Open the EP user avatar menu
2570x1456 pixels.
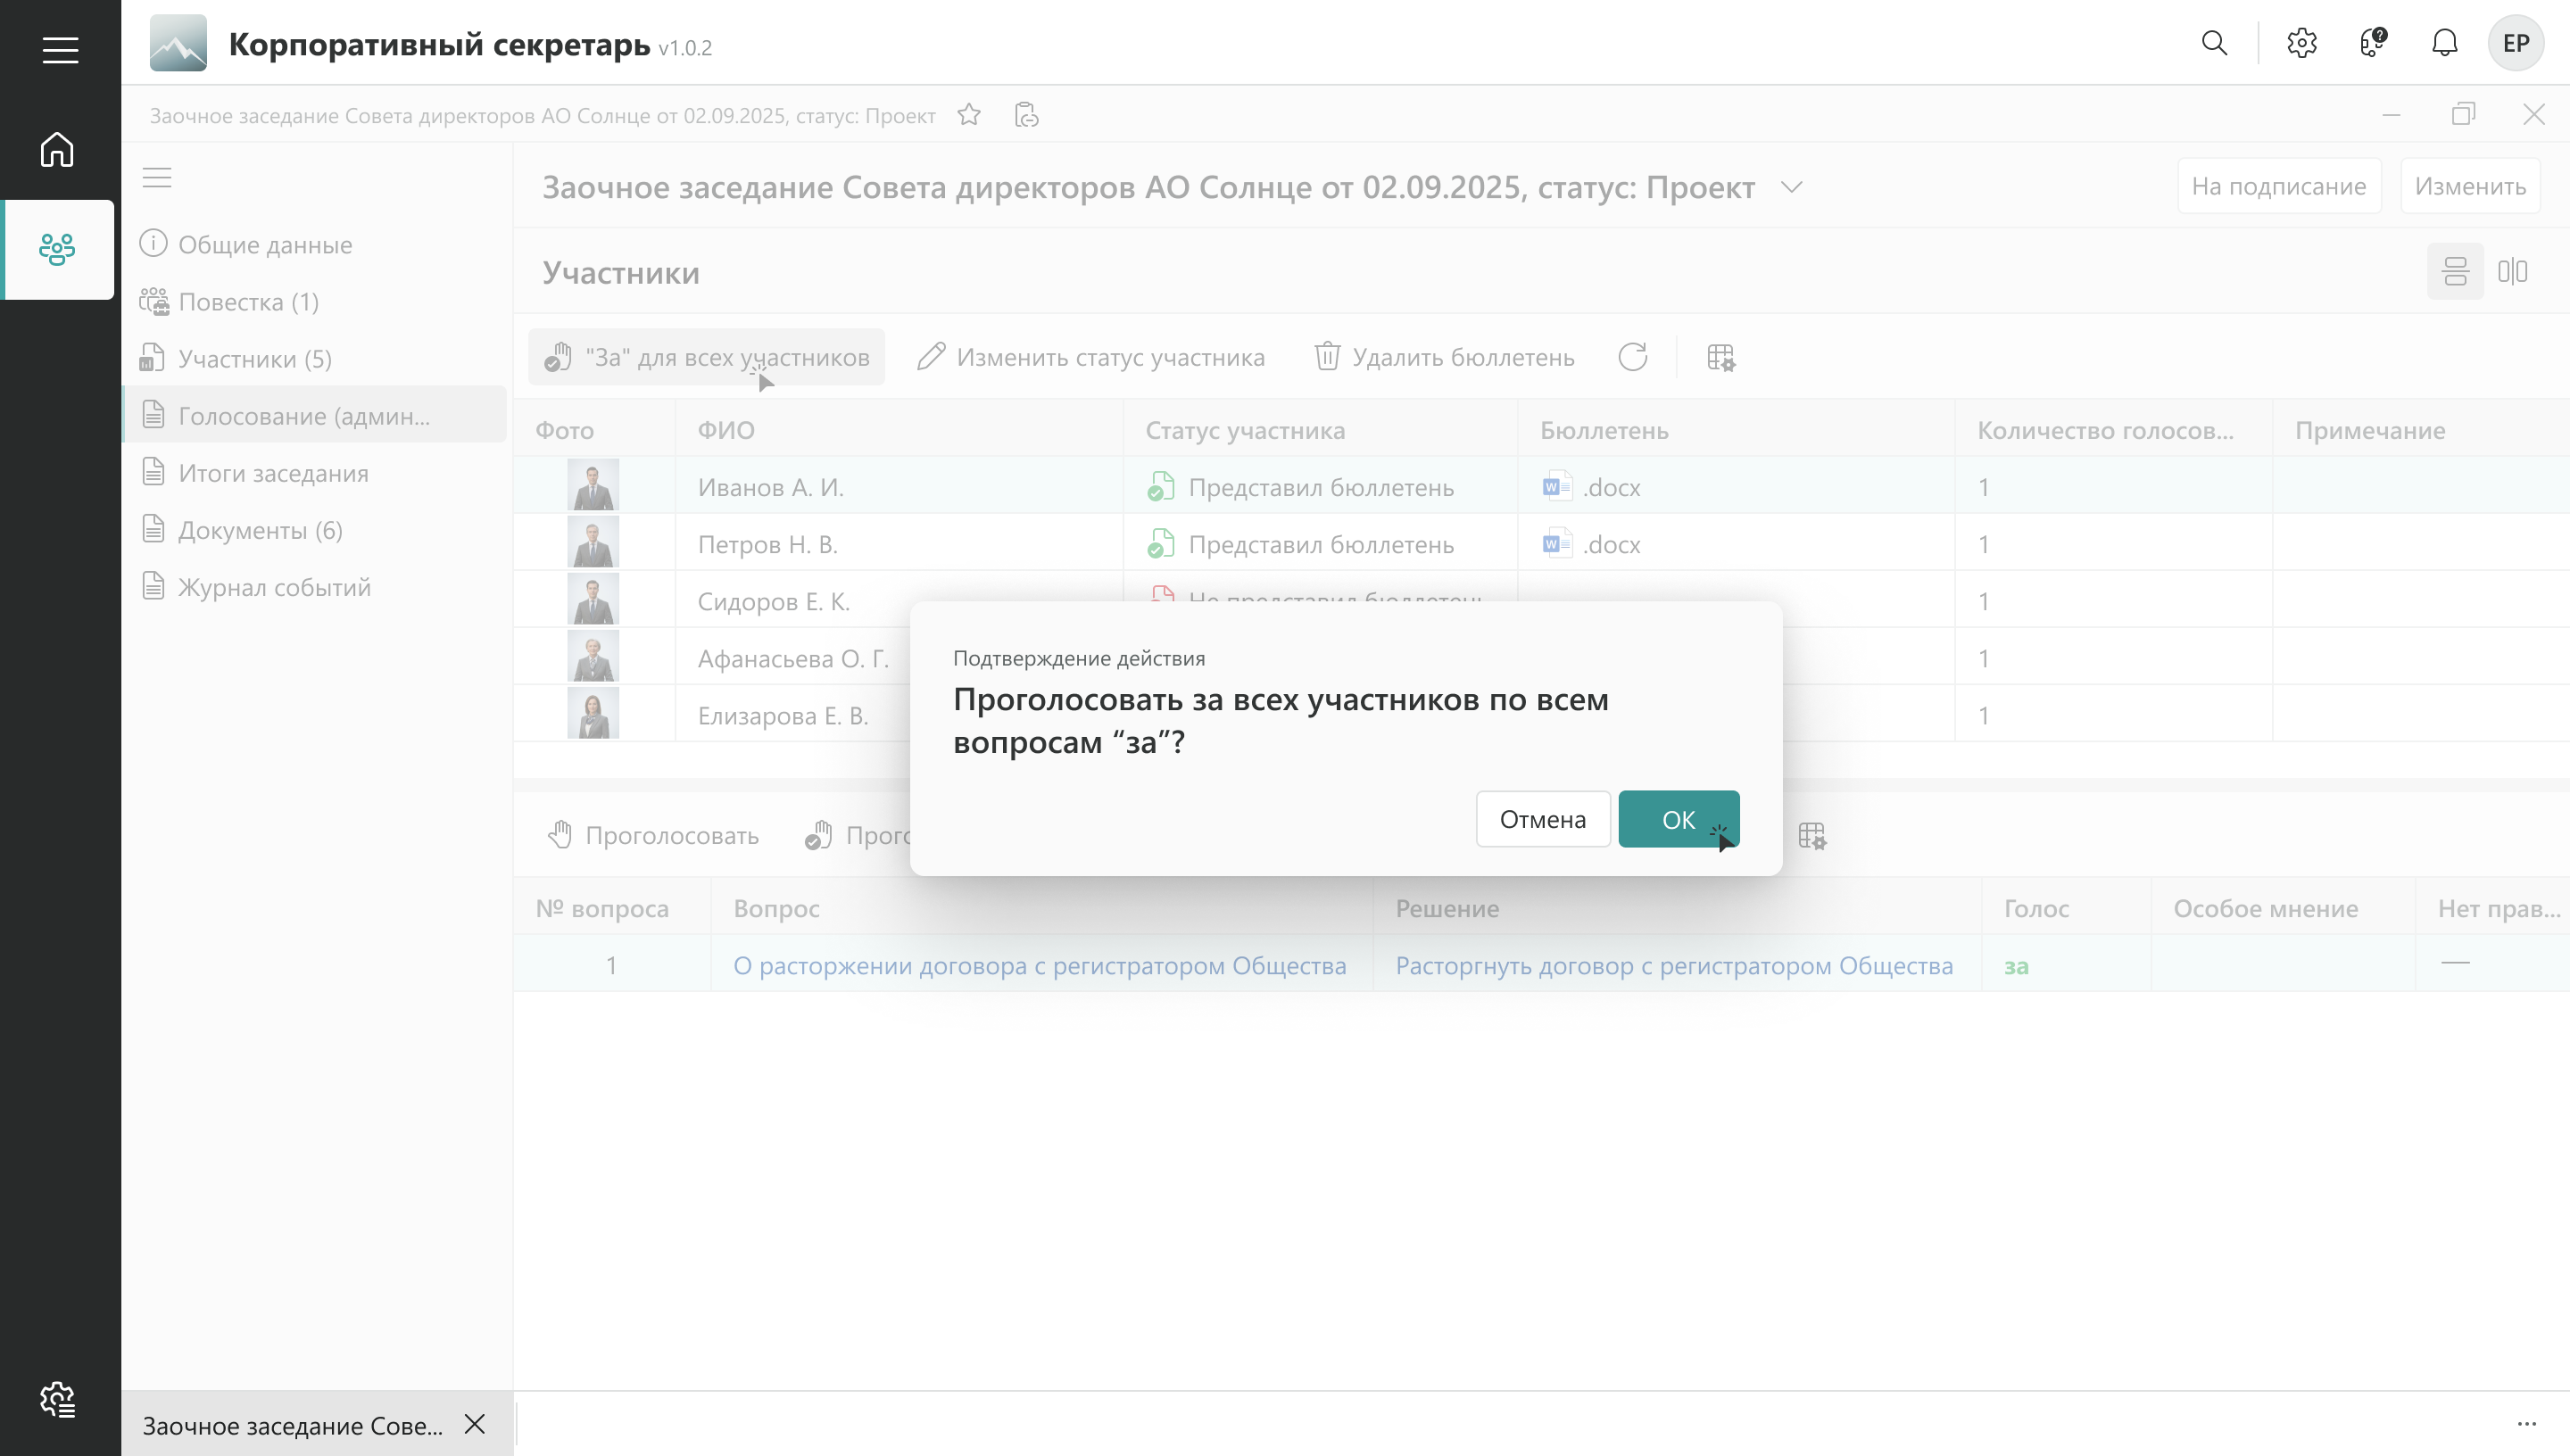(x=2515, y=43)
